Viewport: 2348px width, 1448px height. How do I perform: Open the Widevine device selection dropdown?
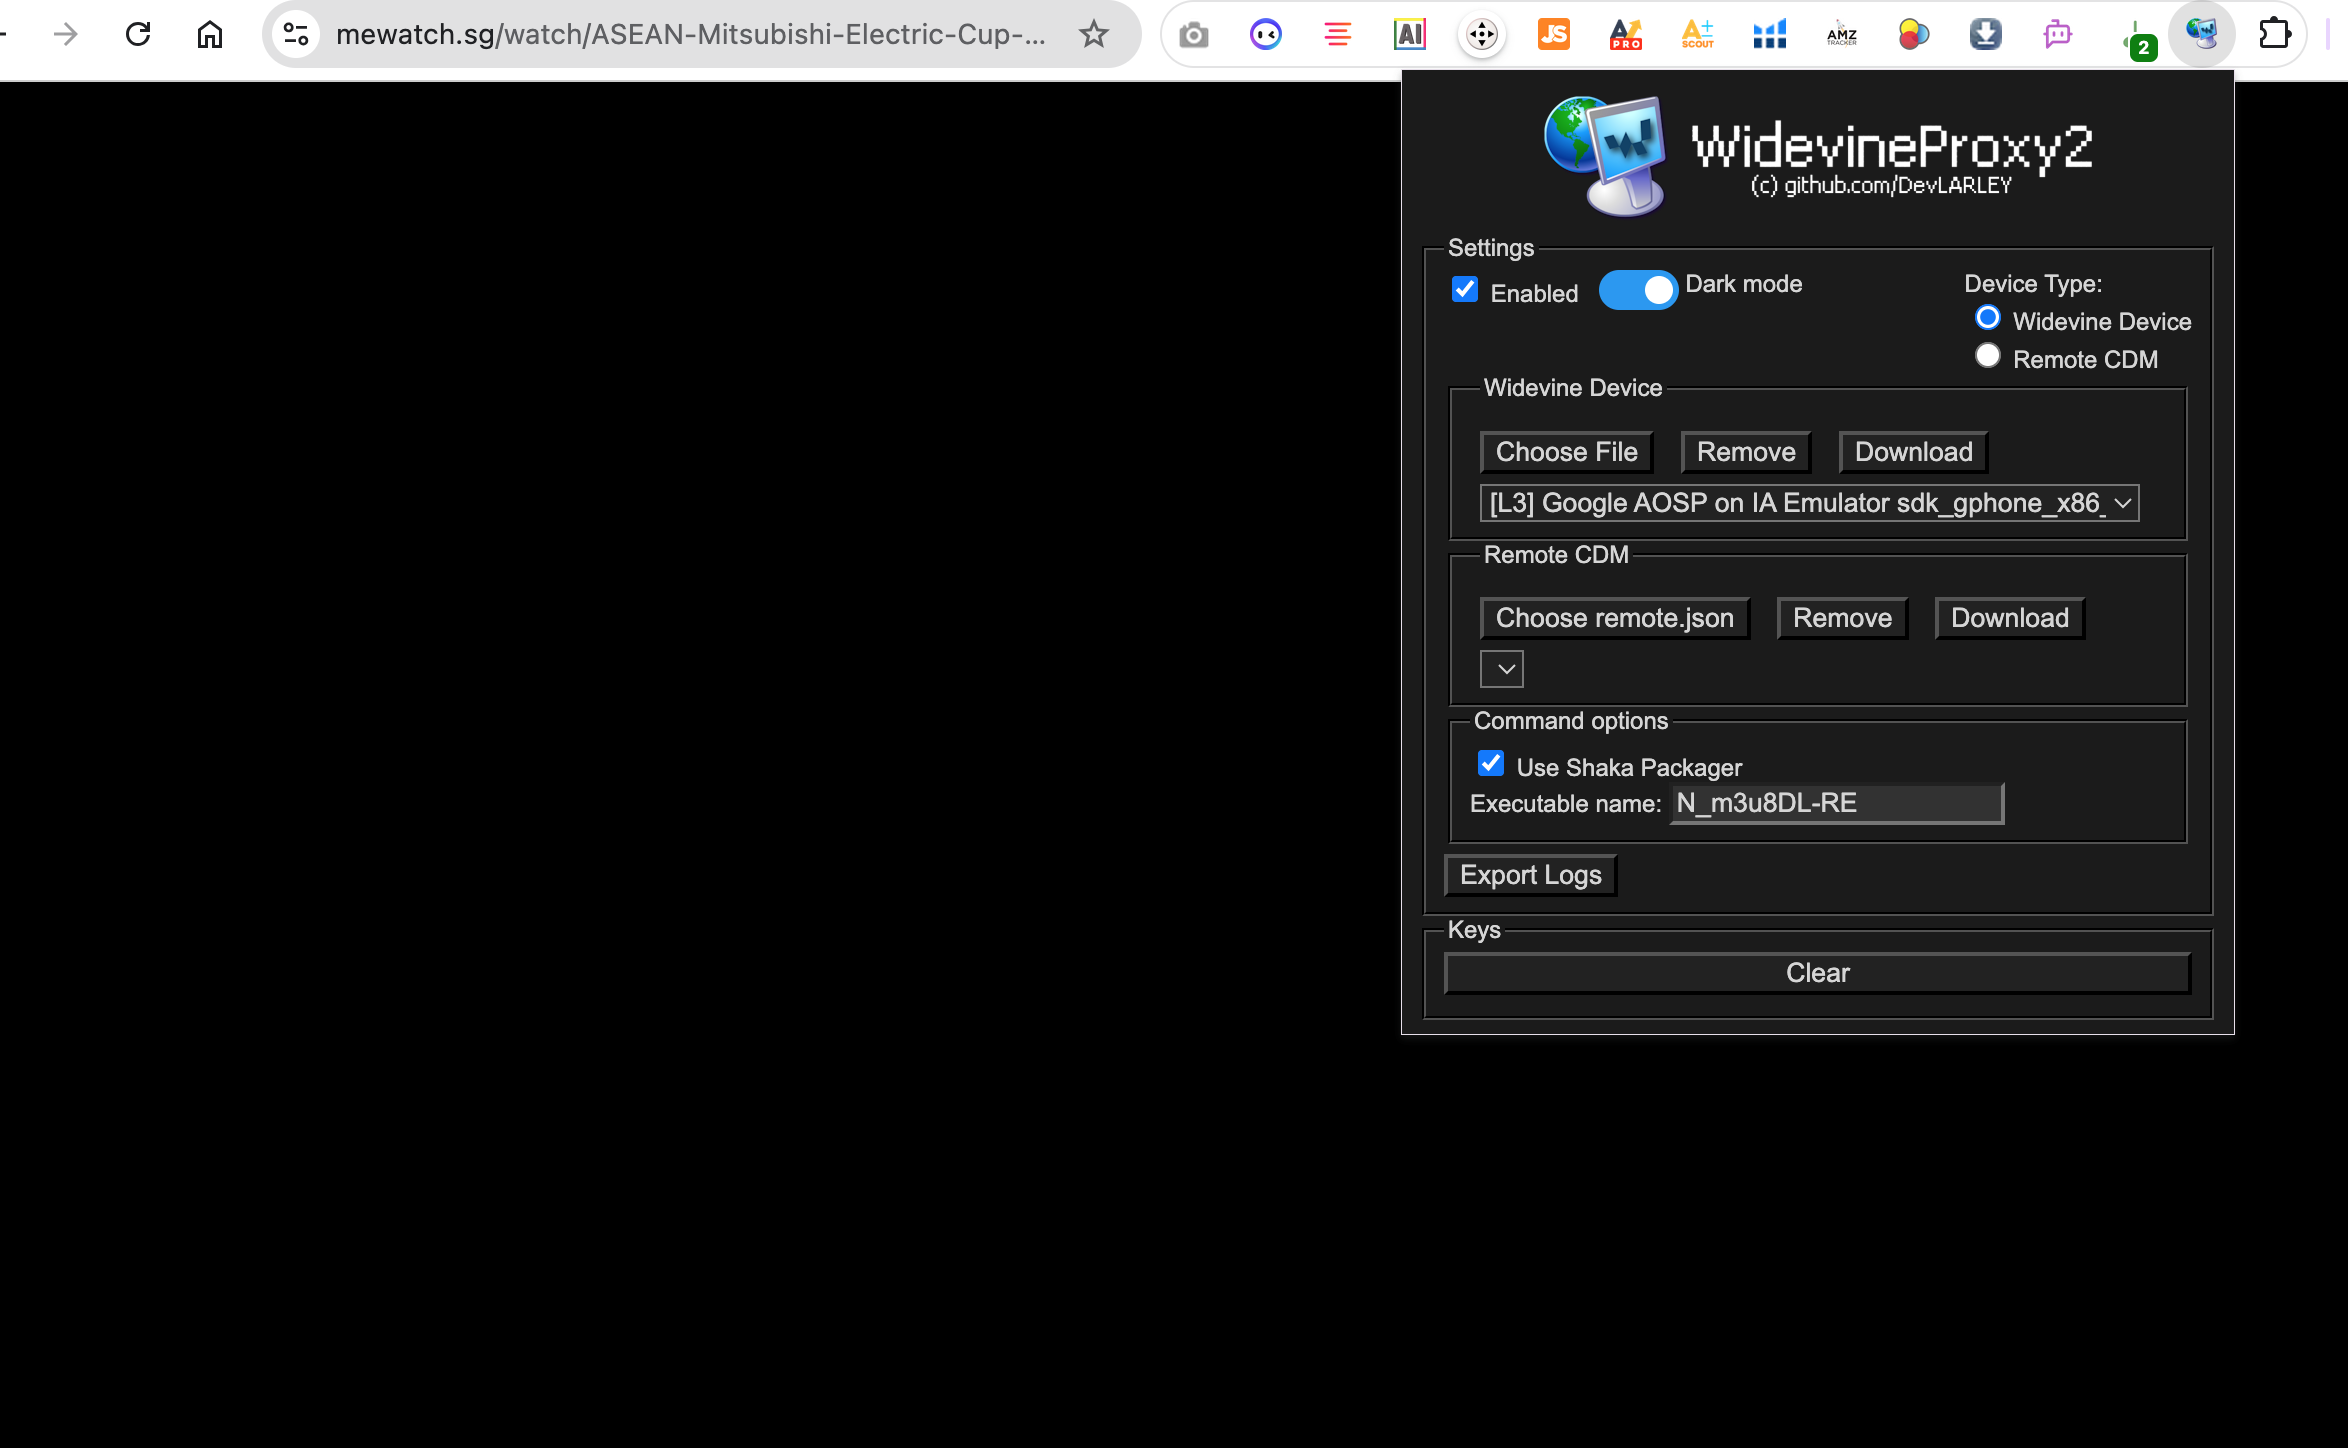(x=1809, y=503)
